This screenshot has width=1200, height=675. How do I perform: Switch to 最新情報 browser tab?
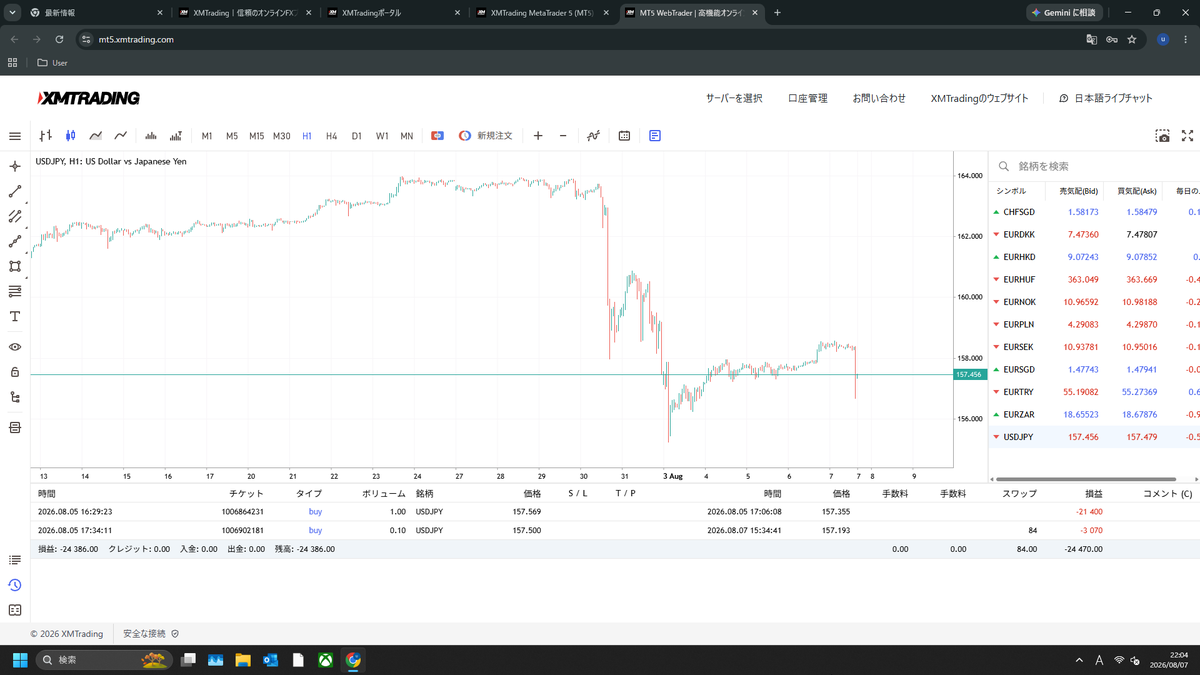[95, 13]
